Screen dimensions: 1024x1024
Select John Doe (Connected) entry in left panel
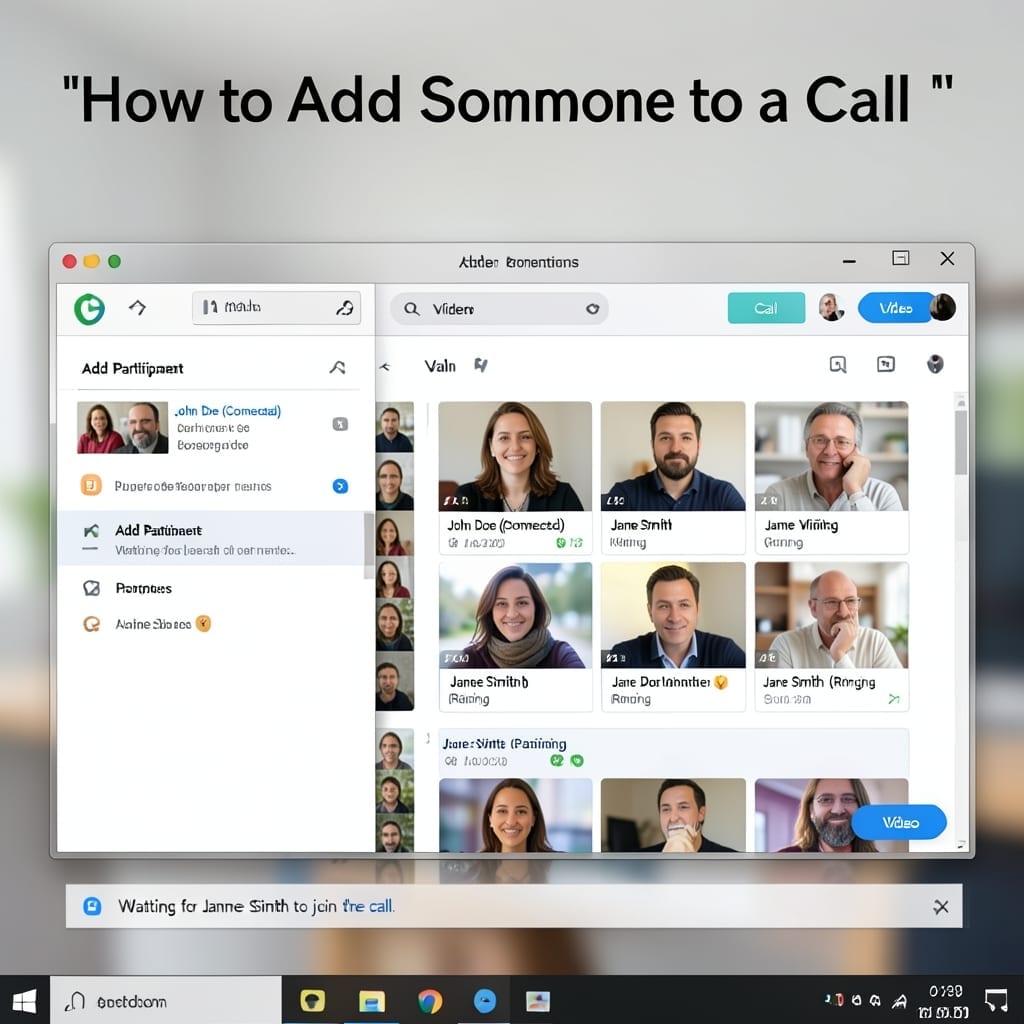pos(211,428)
